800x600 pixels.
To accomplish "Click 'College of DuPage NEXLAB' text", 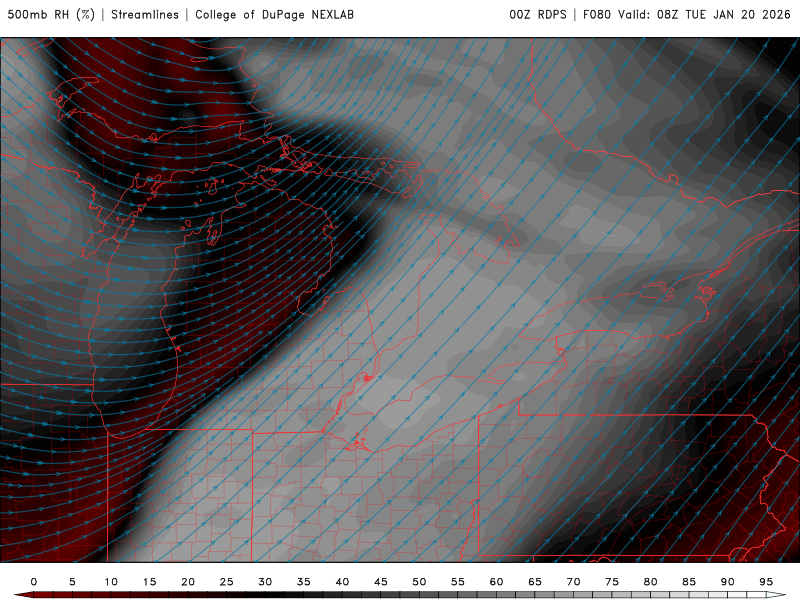I will (274, 14).
